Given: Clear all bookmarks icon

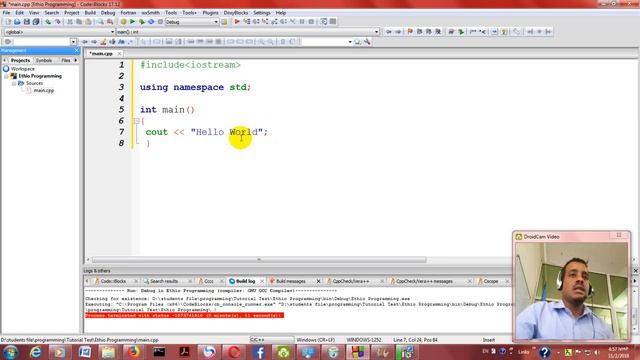Looking at the screenshot, I should pos(438,31).
